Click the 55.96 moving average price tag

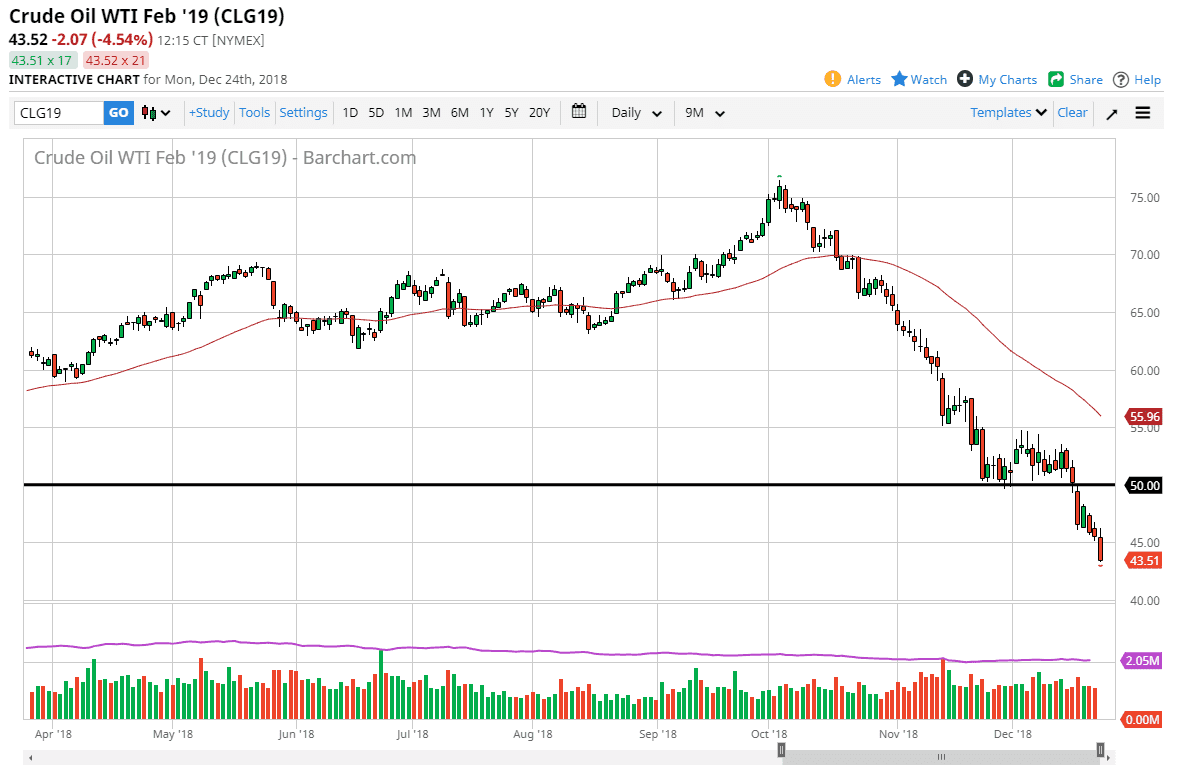click(x=1143, y=416)
